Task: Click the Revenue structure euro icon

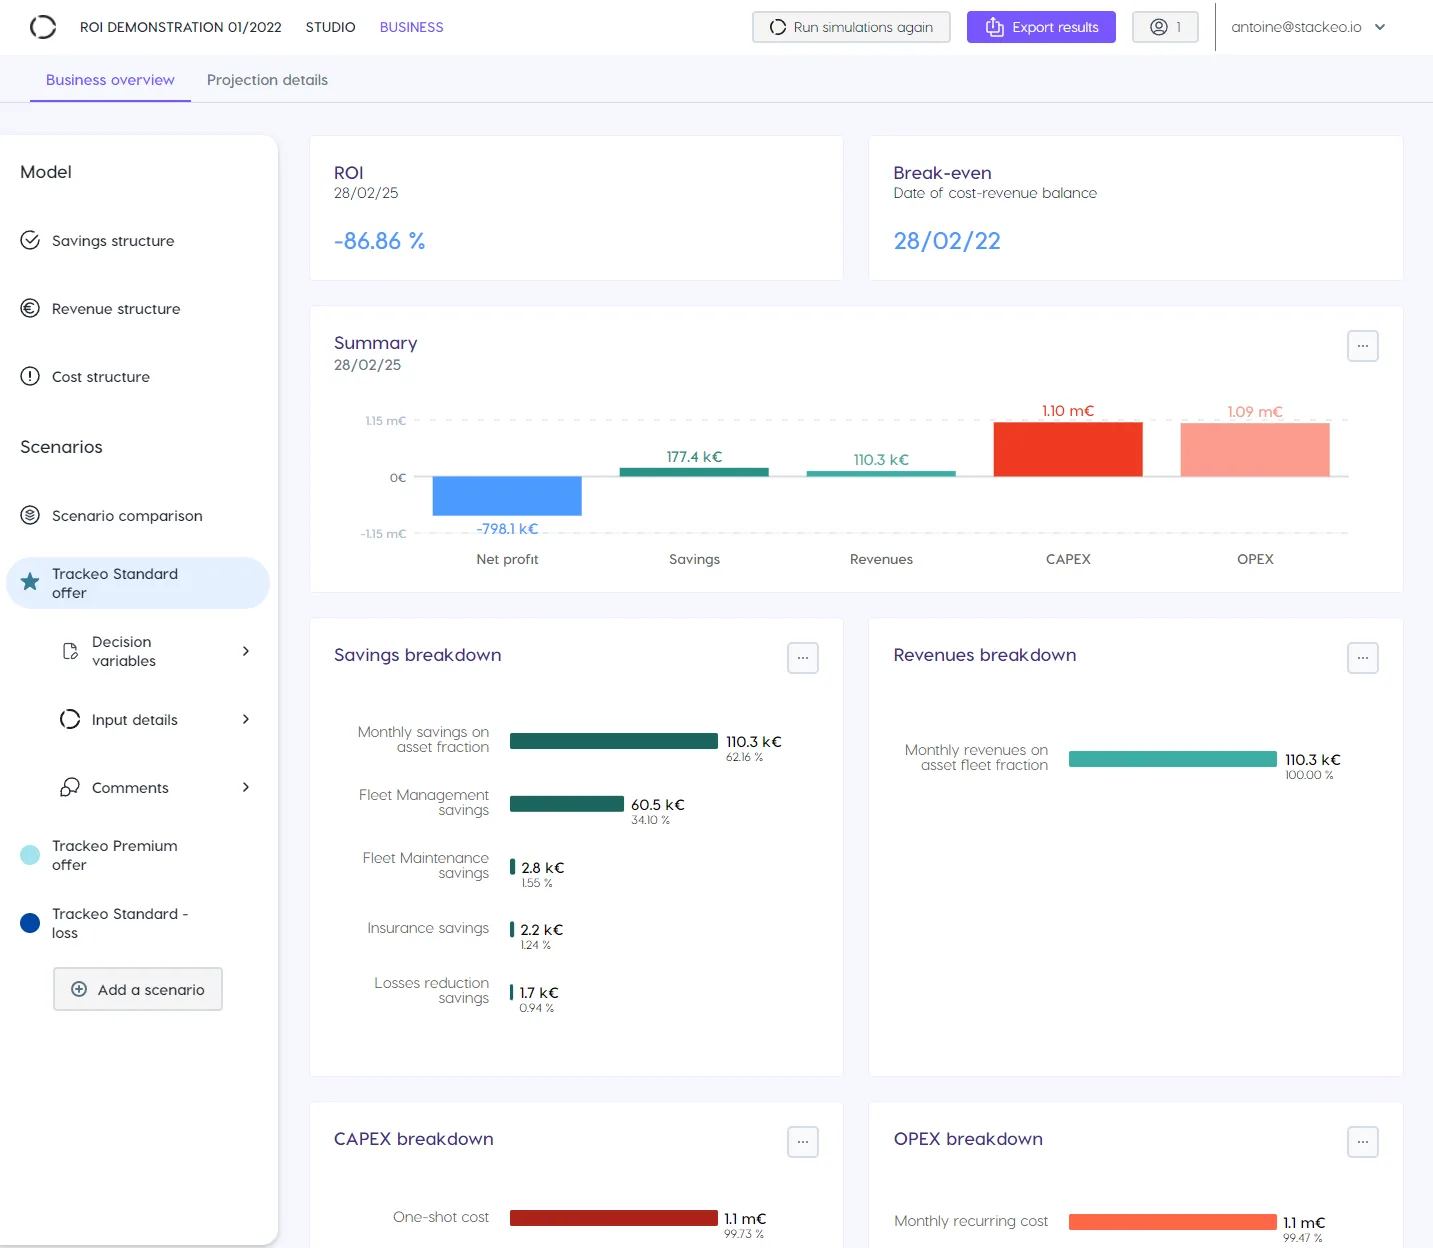Action: [x=30, y=308]
